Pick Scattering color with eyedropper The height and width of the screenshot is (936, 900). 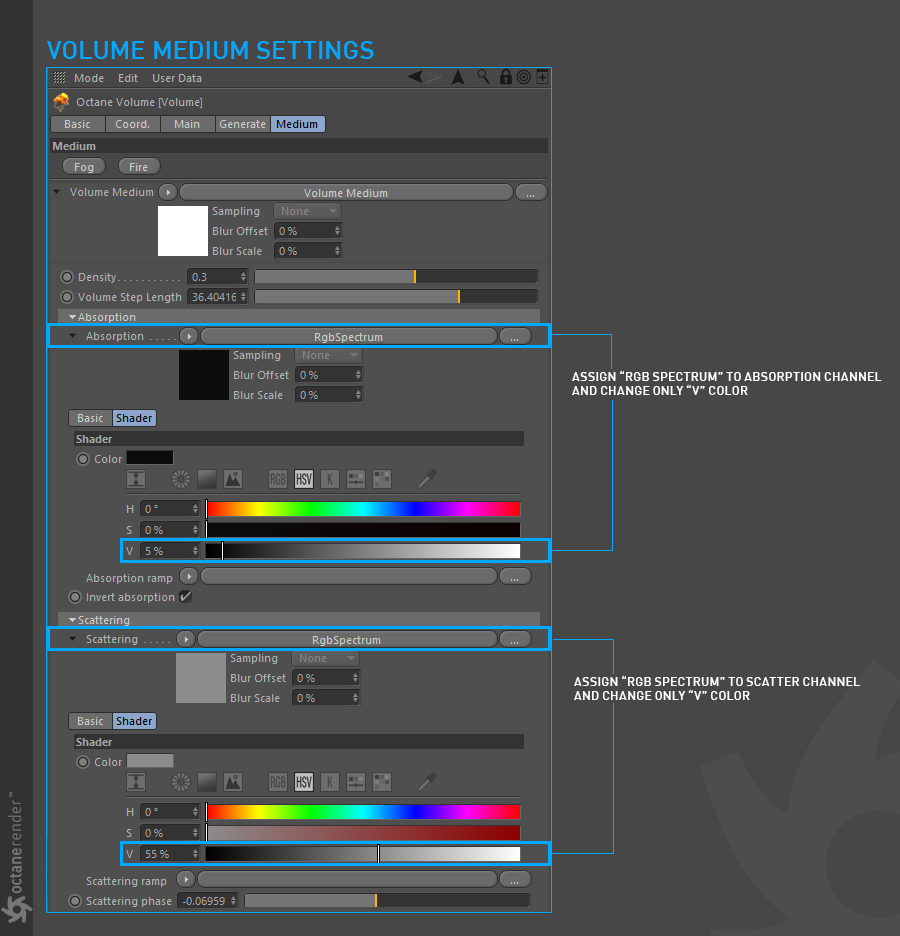click(427, 782)
